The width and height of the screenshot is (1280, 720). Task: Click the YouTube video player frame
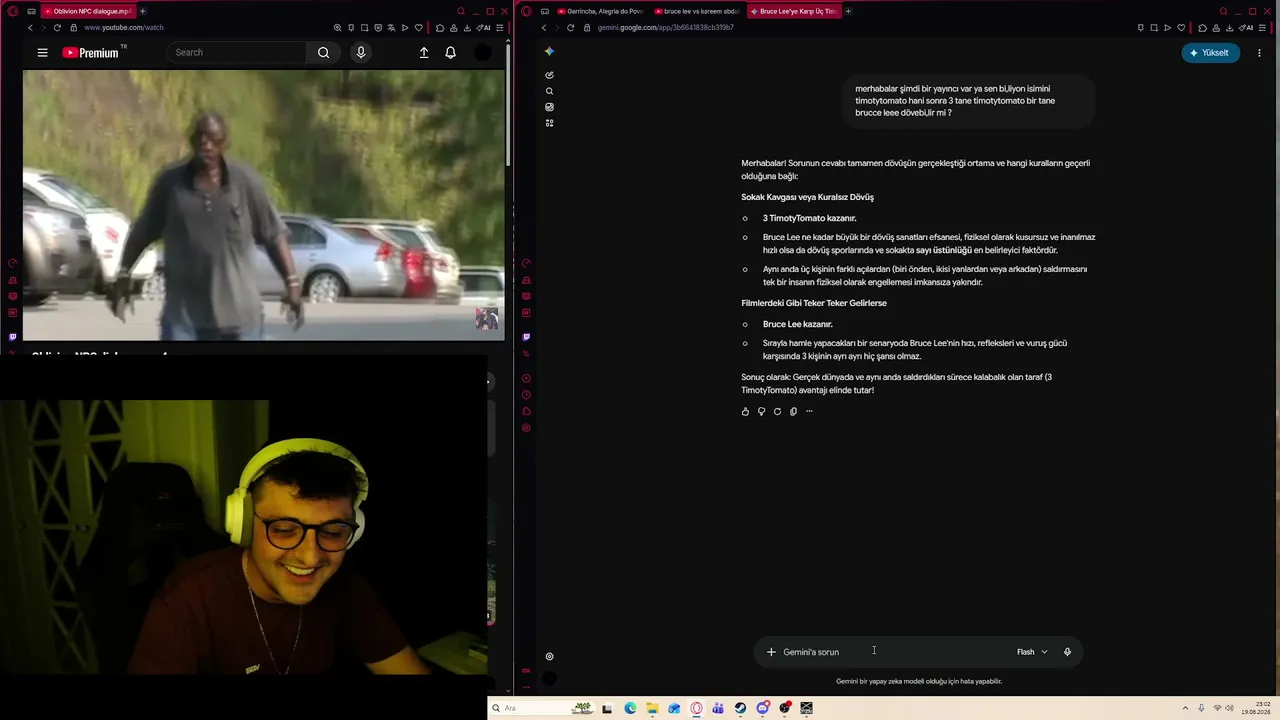pos(264,205)
